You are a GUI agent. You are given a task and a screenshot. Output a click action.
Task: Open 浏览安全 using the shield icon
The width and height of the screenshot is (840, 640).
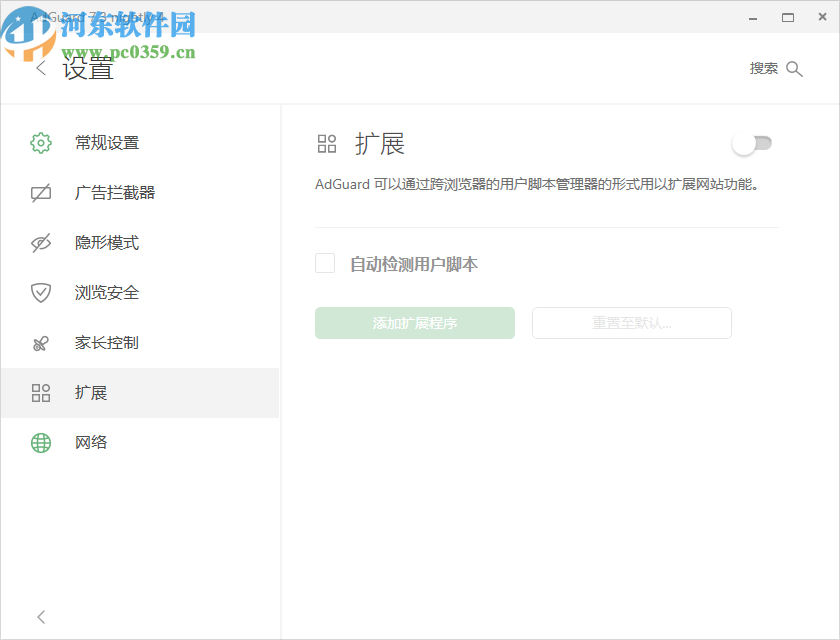pyautogui.click(x=40, y=292)
